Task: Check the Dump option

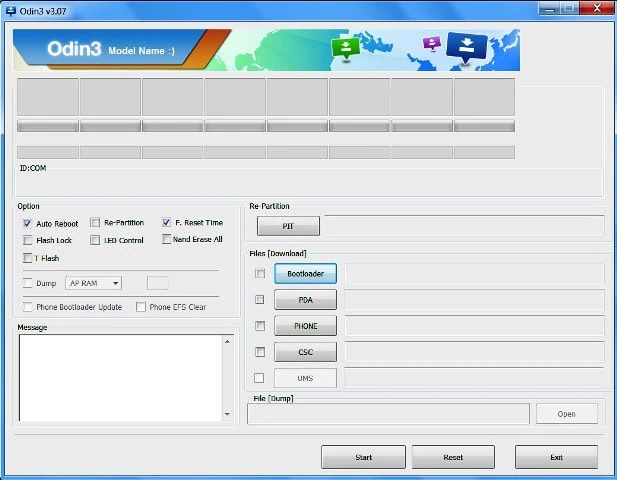Action: tap(28, 283)
